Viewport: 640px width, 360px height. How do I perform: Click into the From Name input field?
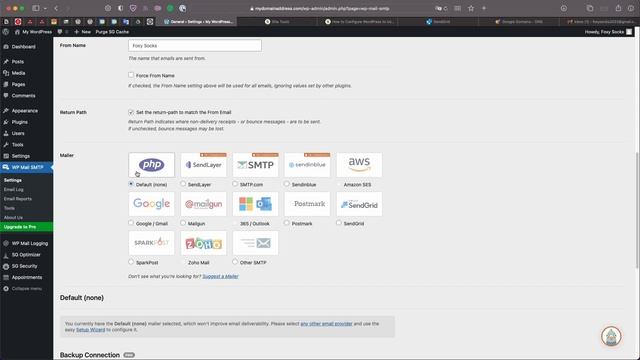point(195,45)
